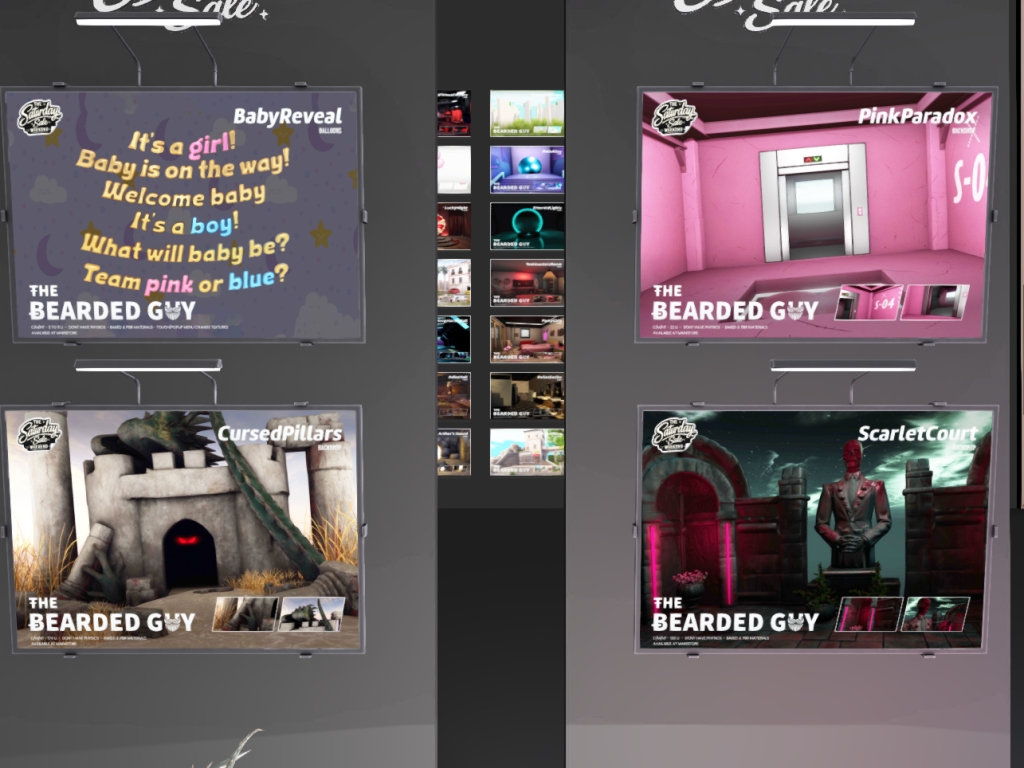Click The Bearded Guy logo on BabyReveal poster
The image size is (1024, 768).
112,303
